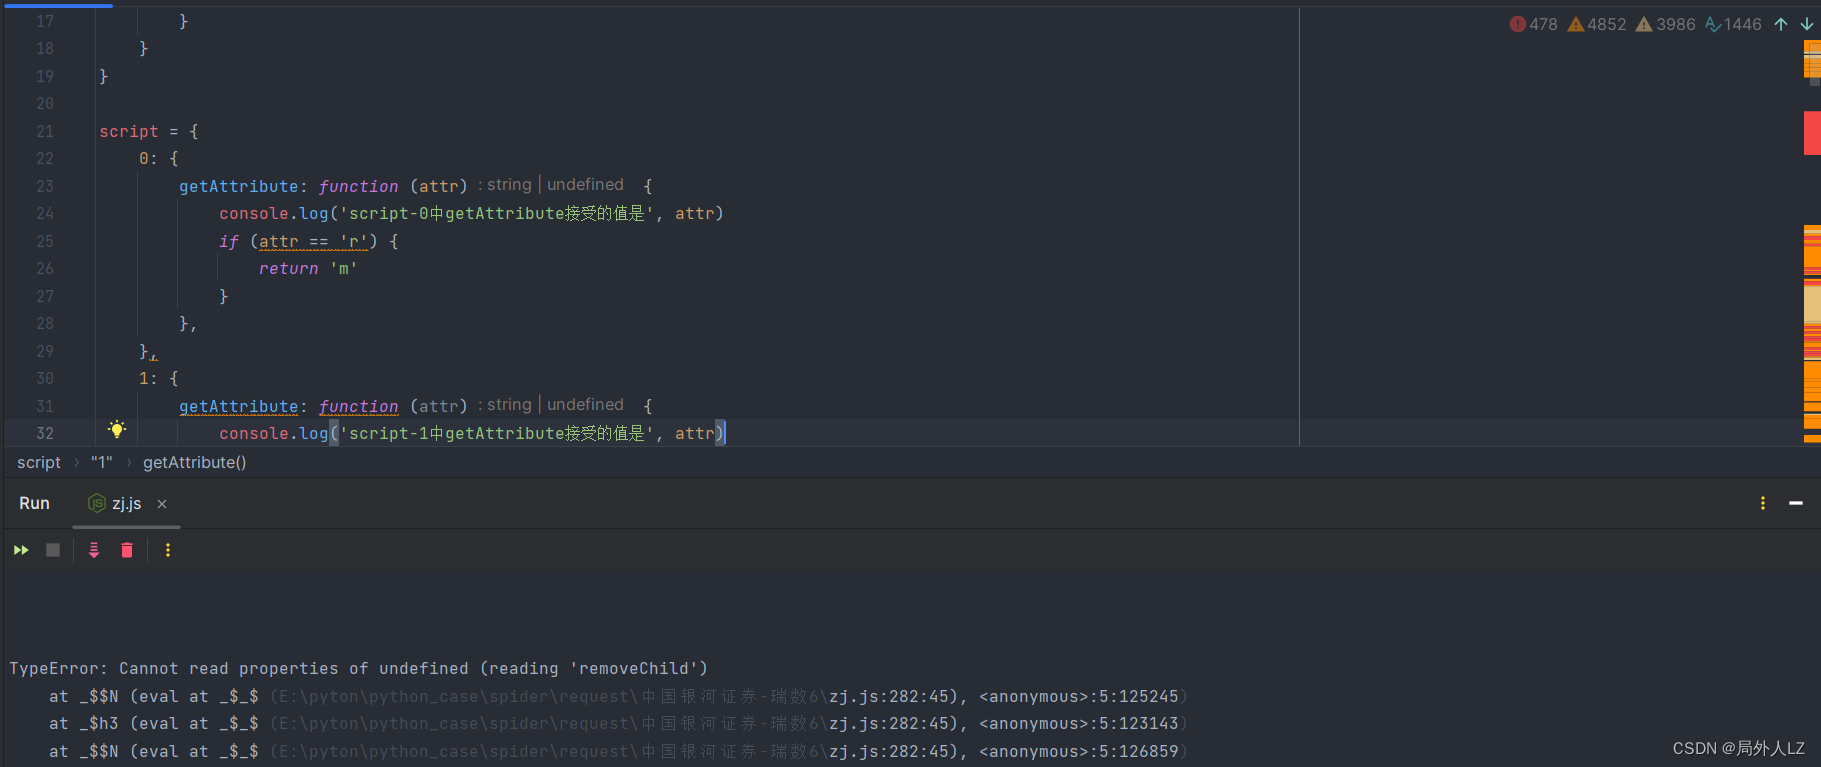1821x767 pixels.
Task: Click getAttribute() breadcrumb item
Action: [x=194, y=462]
